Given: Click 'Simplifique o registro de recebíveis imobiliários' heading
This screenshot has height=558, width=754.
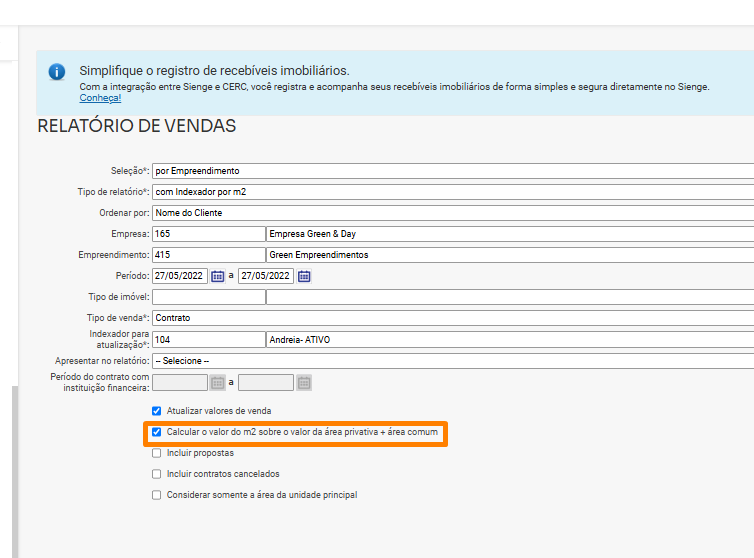Looking at the screenshot, I should pyautogui.click(x=214, y=71).
